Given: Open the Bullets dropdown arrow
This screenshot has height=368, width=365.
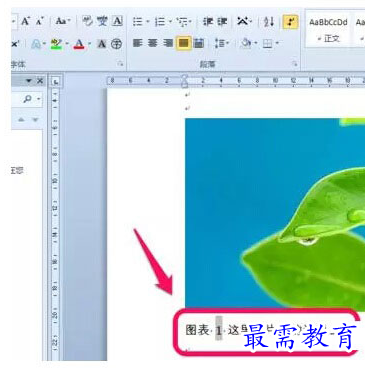Looking at the screenshot, I should click(x=147, y=22).
